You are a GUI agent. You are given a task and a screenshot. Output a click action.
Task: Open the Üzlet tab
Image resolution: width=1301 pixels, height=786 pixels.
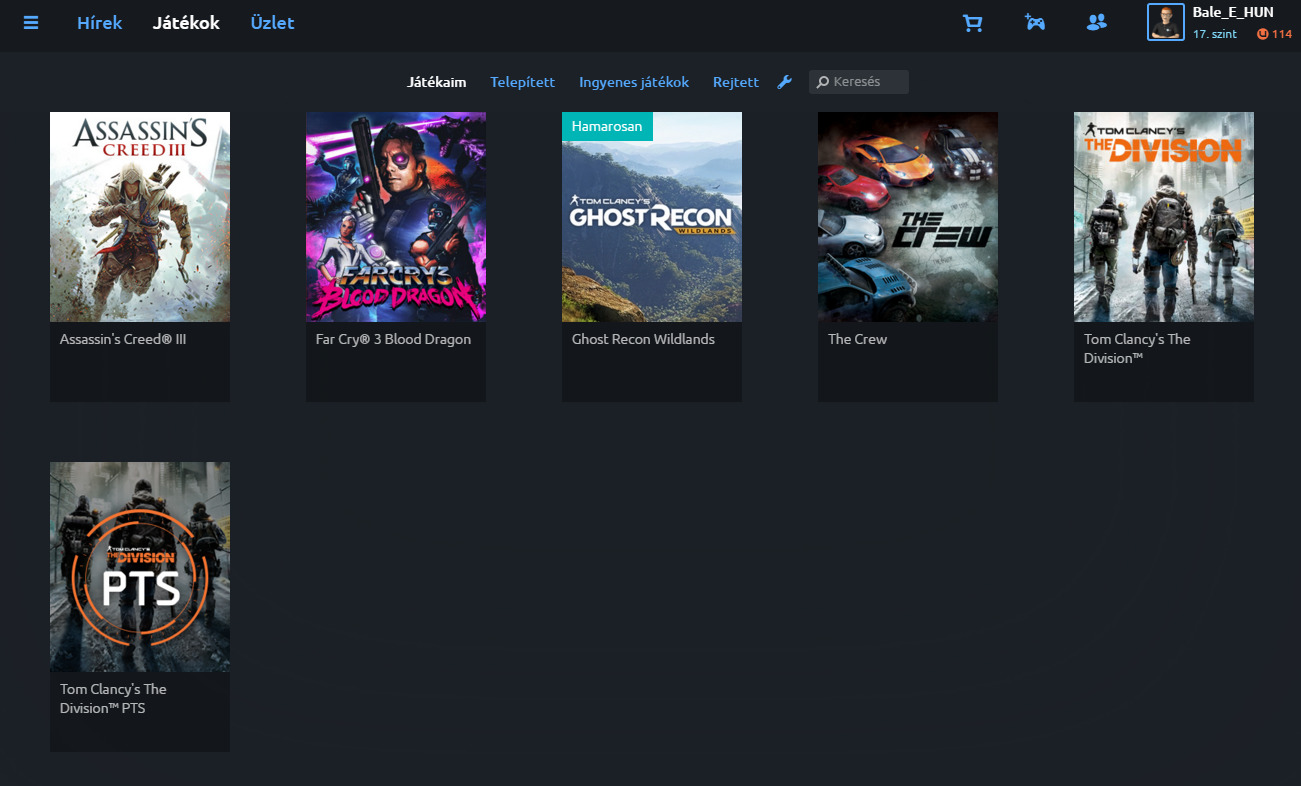pos(272,22)
